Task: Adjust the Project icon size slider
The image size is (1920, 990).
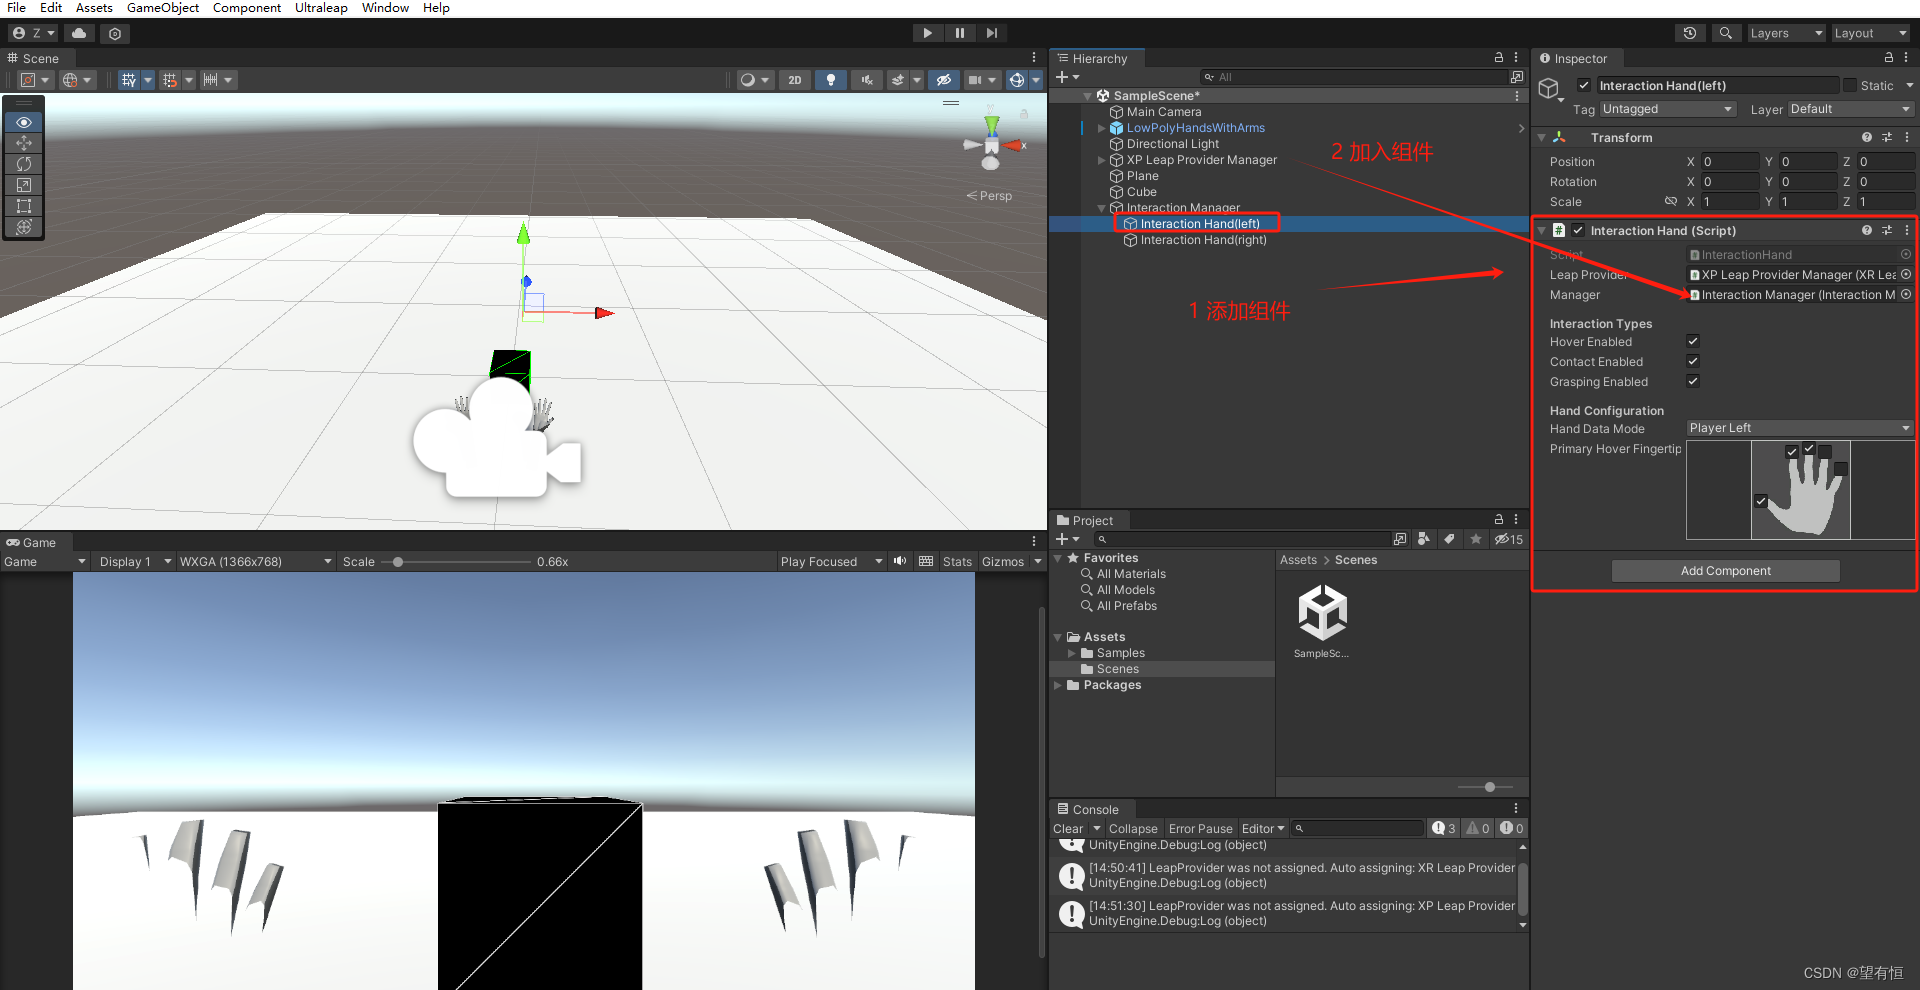Action: [x=1489, y=787]
